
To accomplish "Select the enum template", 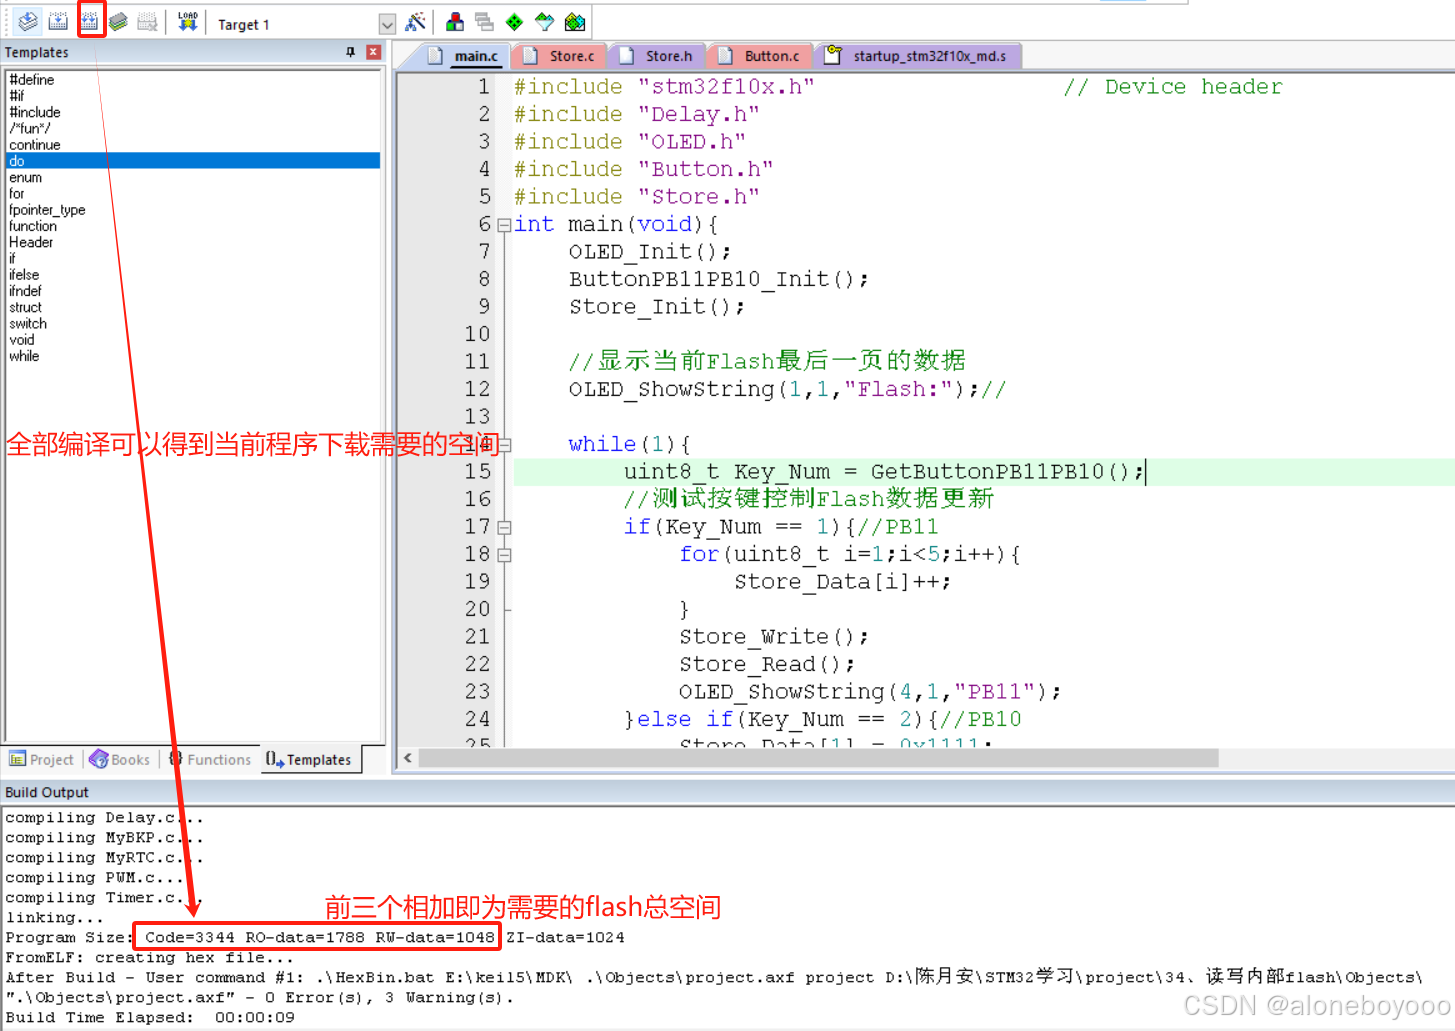I will coord(26,177).
